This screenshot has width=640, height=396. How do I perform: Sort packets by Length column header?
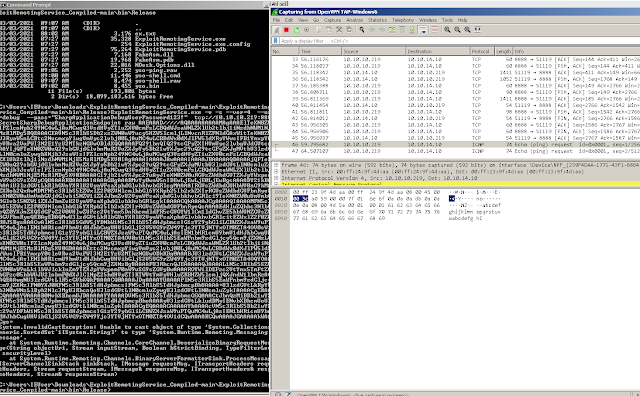coord(503,51)
